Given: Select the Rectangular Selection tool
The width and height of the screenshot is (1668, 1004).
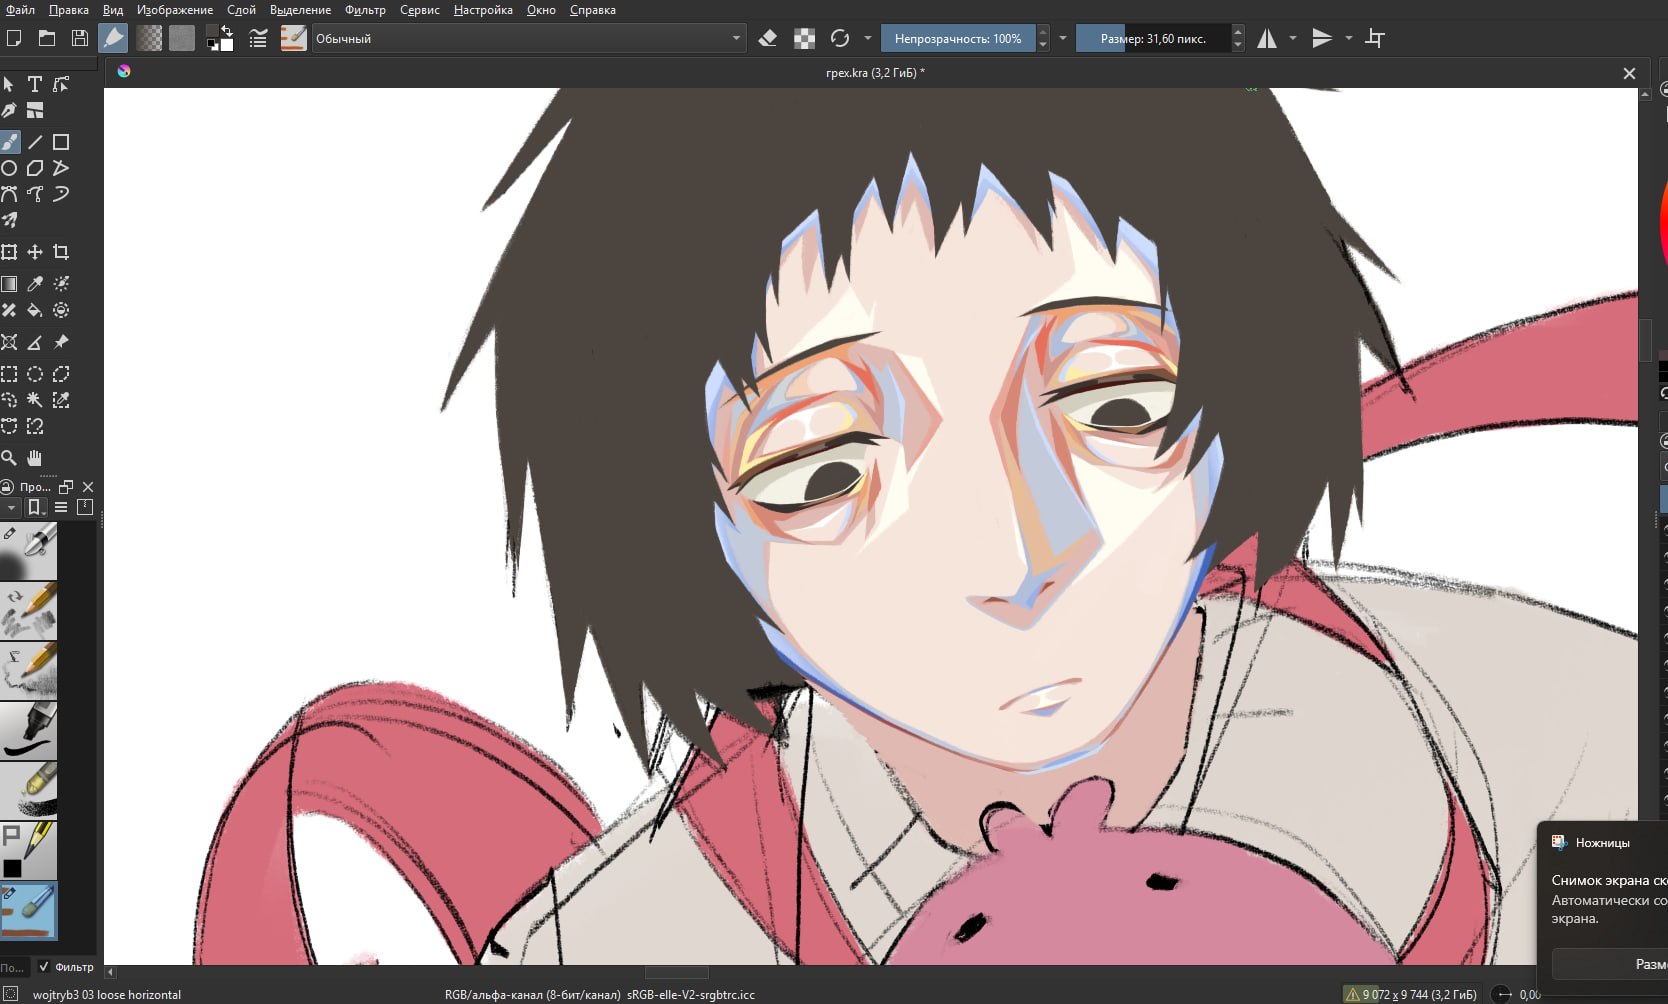Looking at the screenshot, I should [9, 374].
